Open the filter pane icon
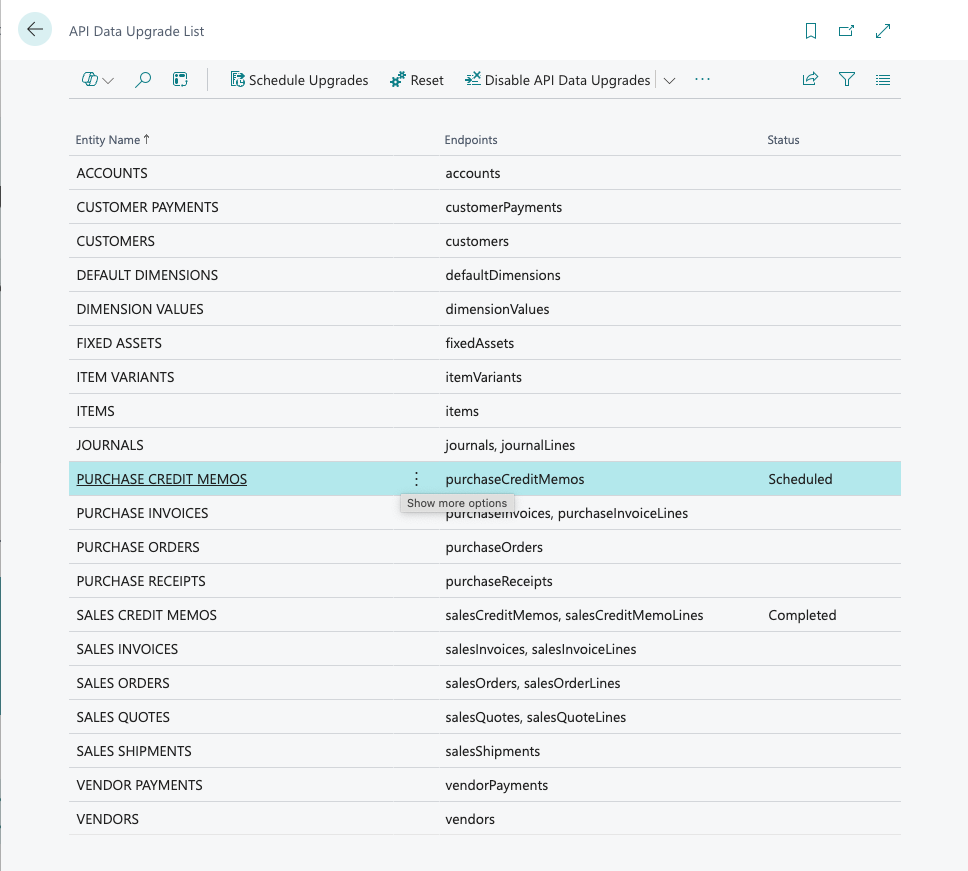 (846, 79)
